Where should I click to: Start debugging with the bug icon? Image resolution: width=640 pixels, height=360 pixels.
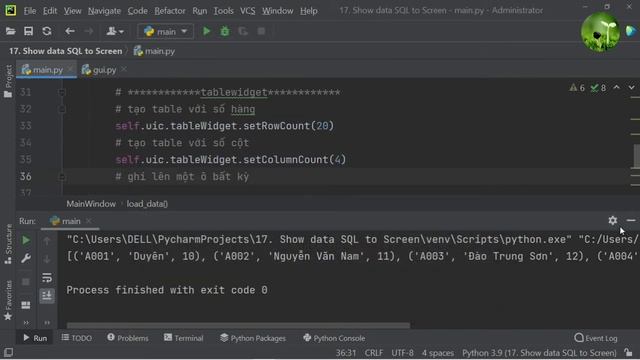(225, 31)
